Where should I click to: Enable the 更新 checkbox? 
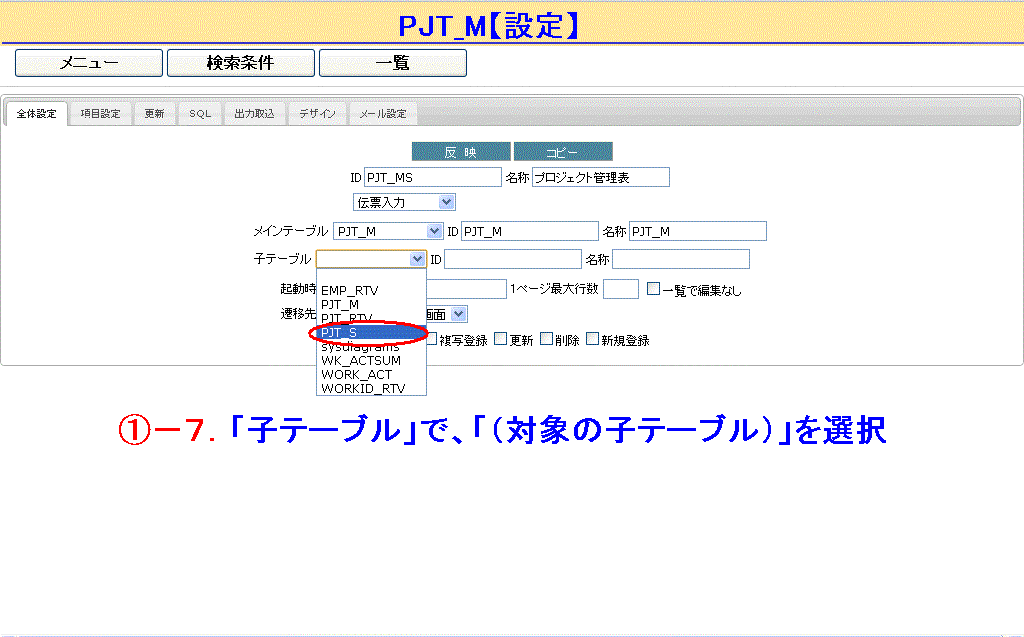(x=501, y=339)
